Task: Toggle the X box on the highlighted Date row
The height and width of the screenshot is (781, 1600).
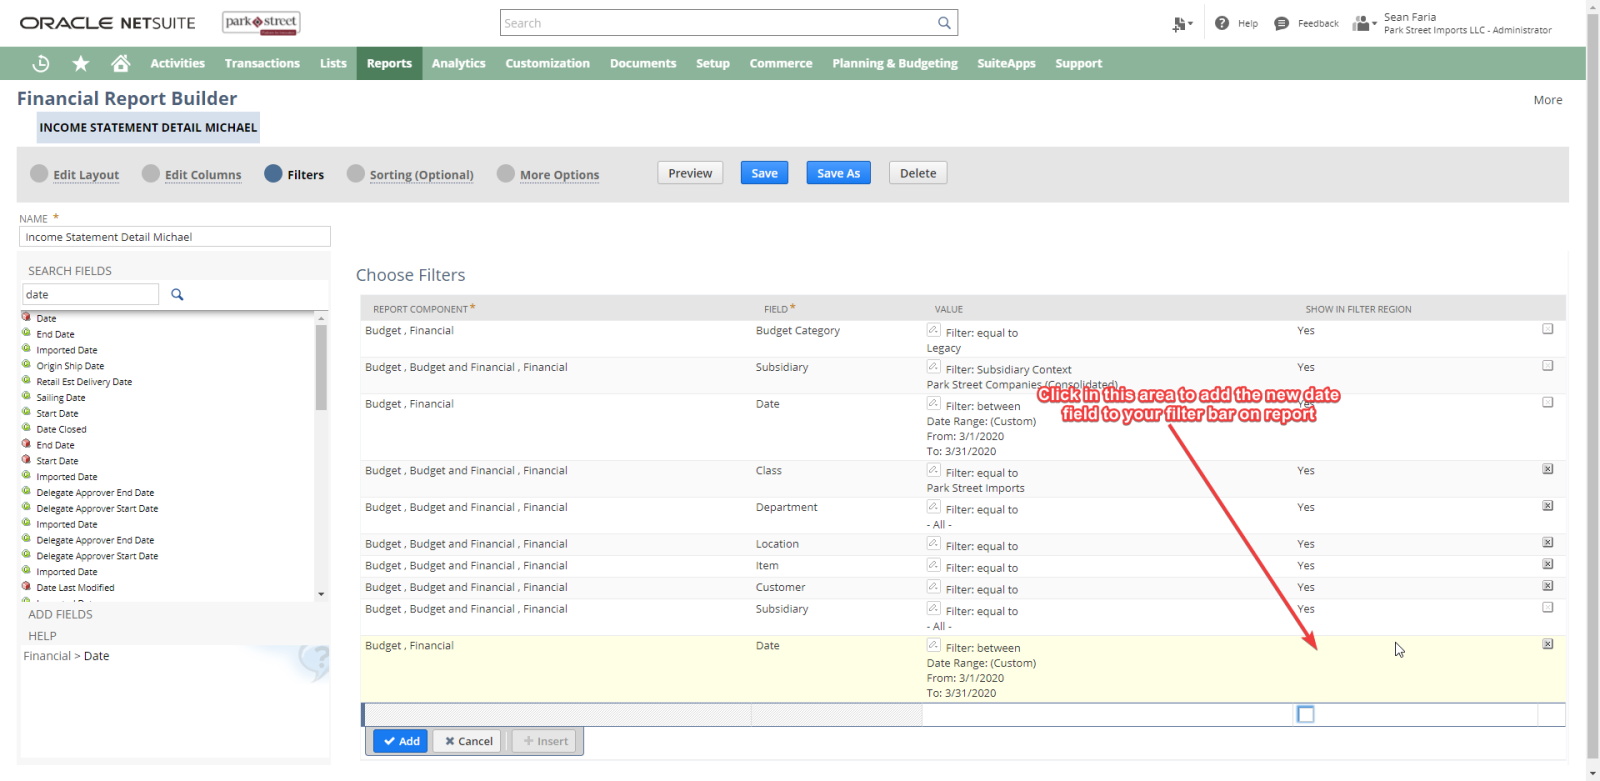Action: coord(1548,644)
